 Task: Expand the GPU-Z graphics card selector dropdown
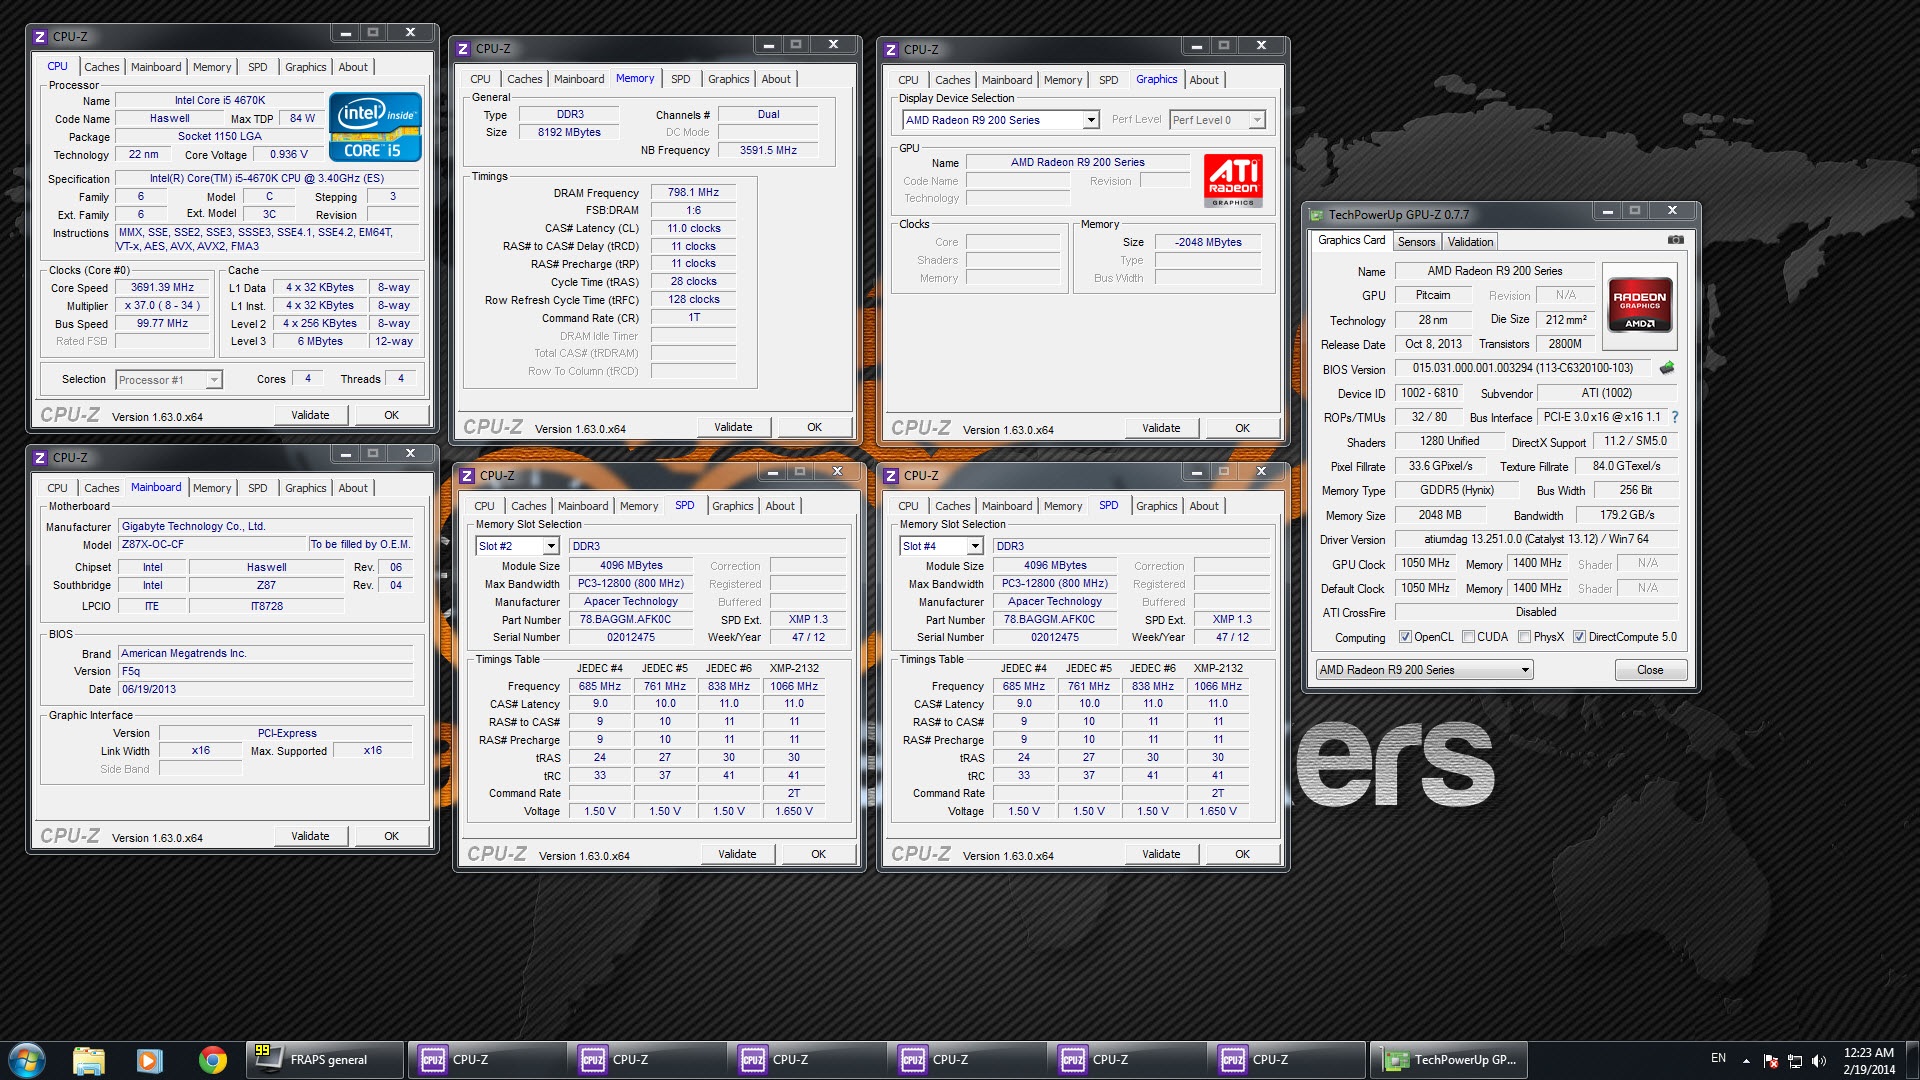point(1525,670)
